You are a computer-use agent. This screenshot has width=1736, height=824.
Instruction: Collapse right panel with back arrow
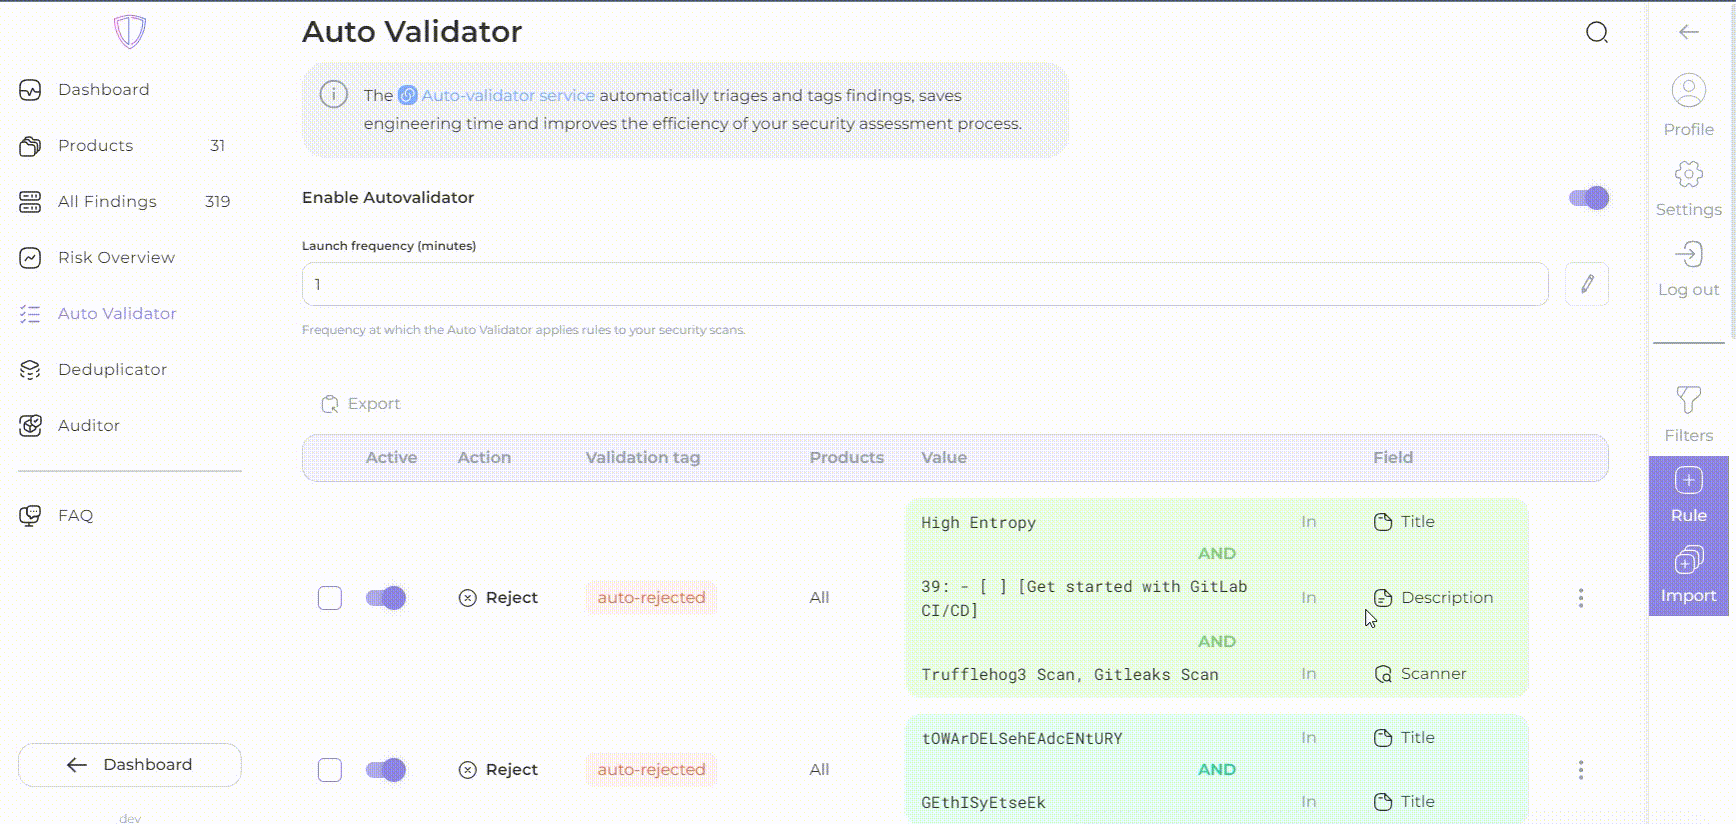point(1688,33)
